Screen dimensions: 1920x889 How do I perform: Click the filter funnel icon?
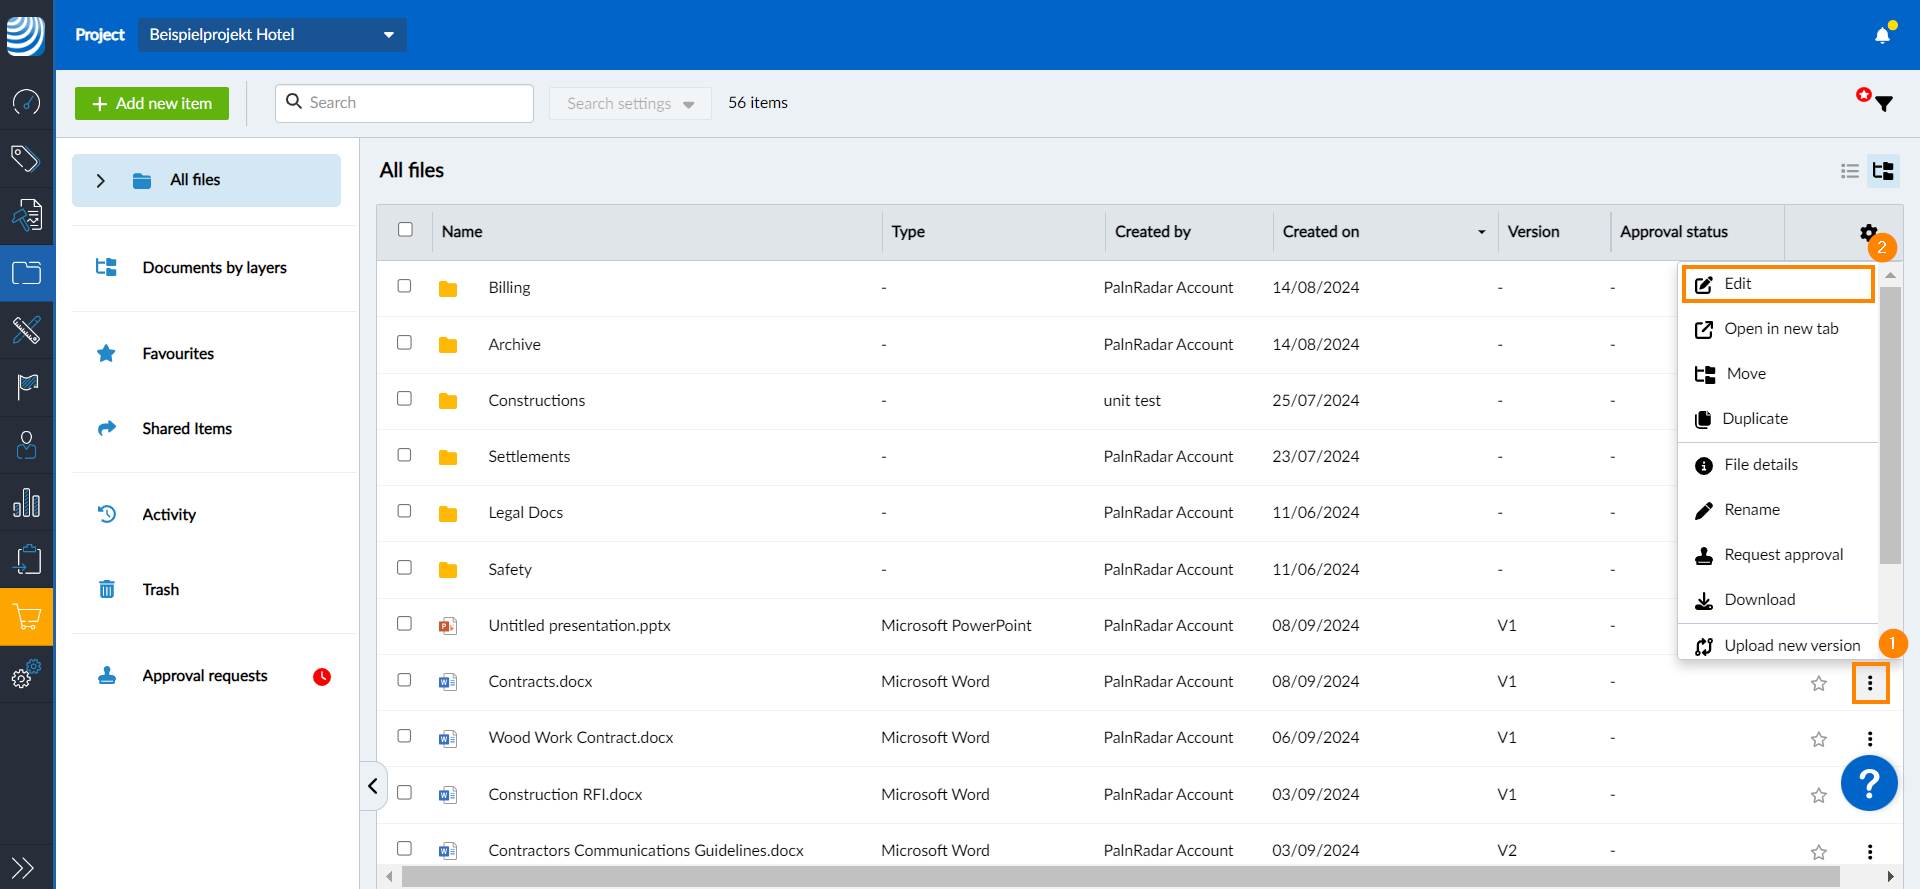click(x=1884, y=103)
